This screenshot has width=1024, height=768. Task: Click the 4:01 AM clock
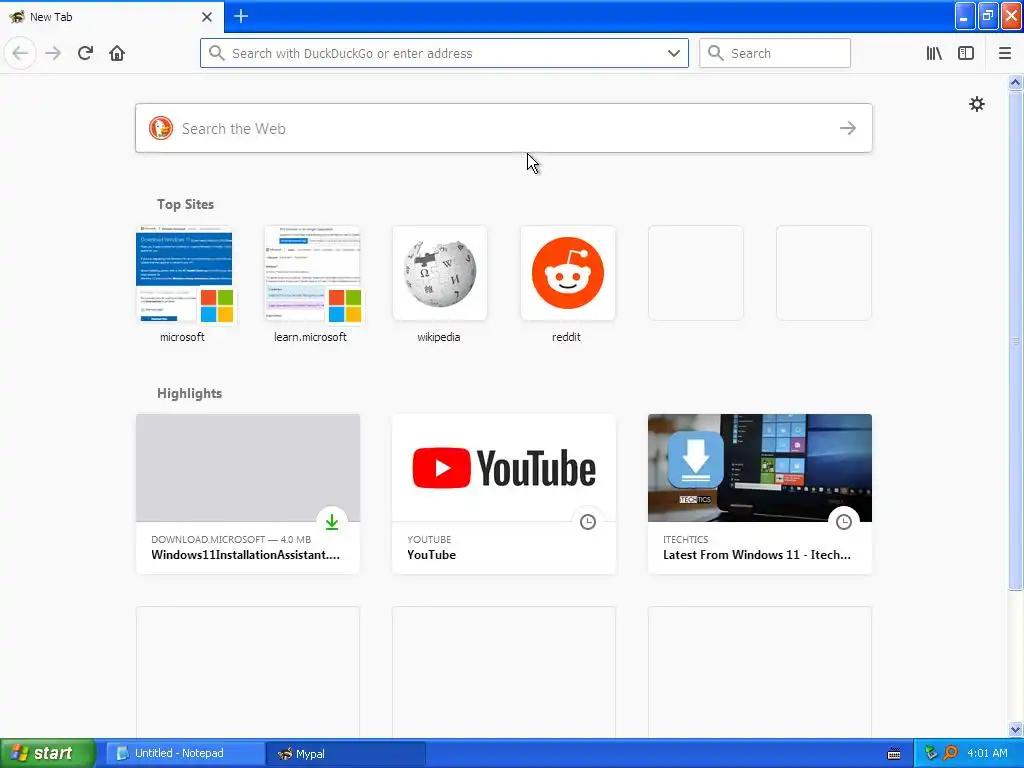click(987, 753)
